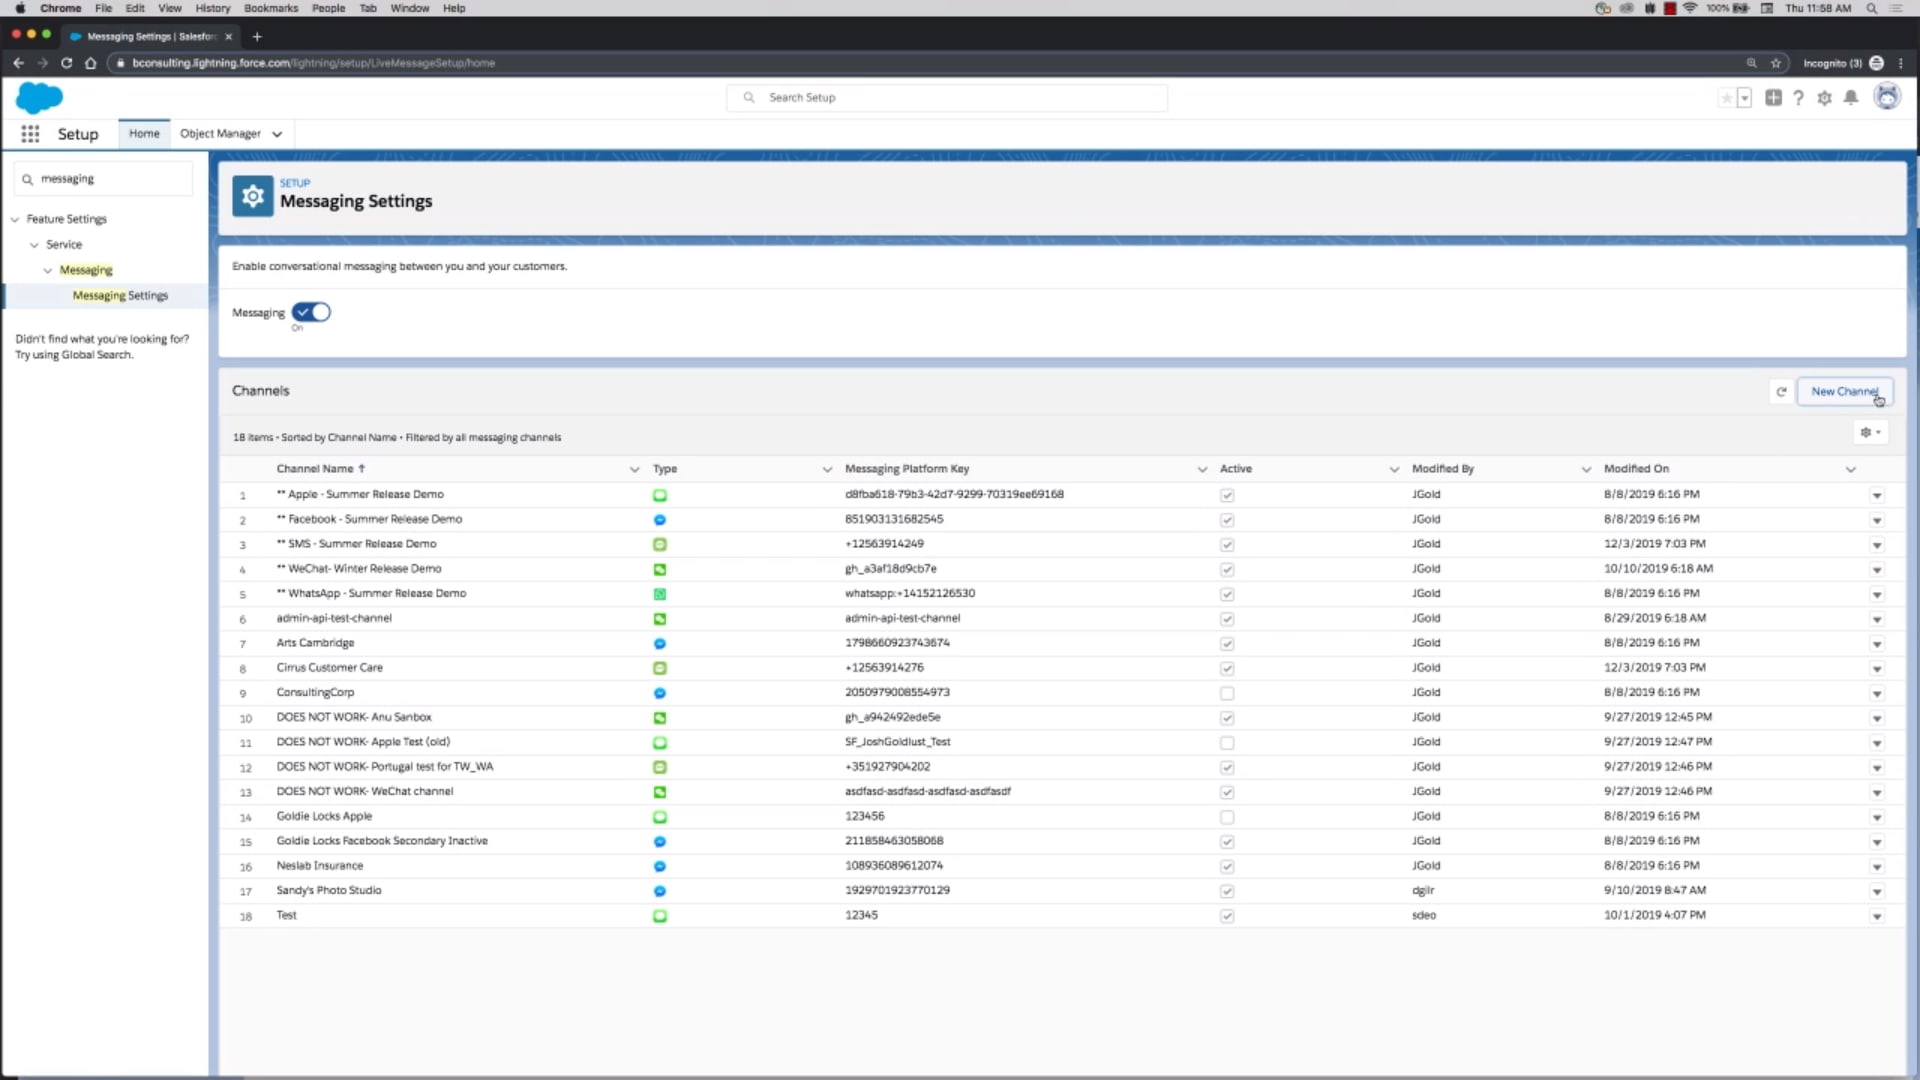Image resolution: width=1920 pixels, height=1080 pixels.
Task: Click WhatsApp type icon in row 5
Action: (x=660, y=594)
